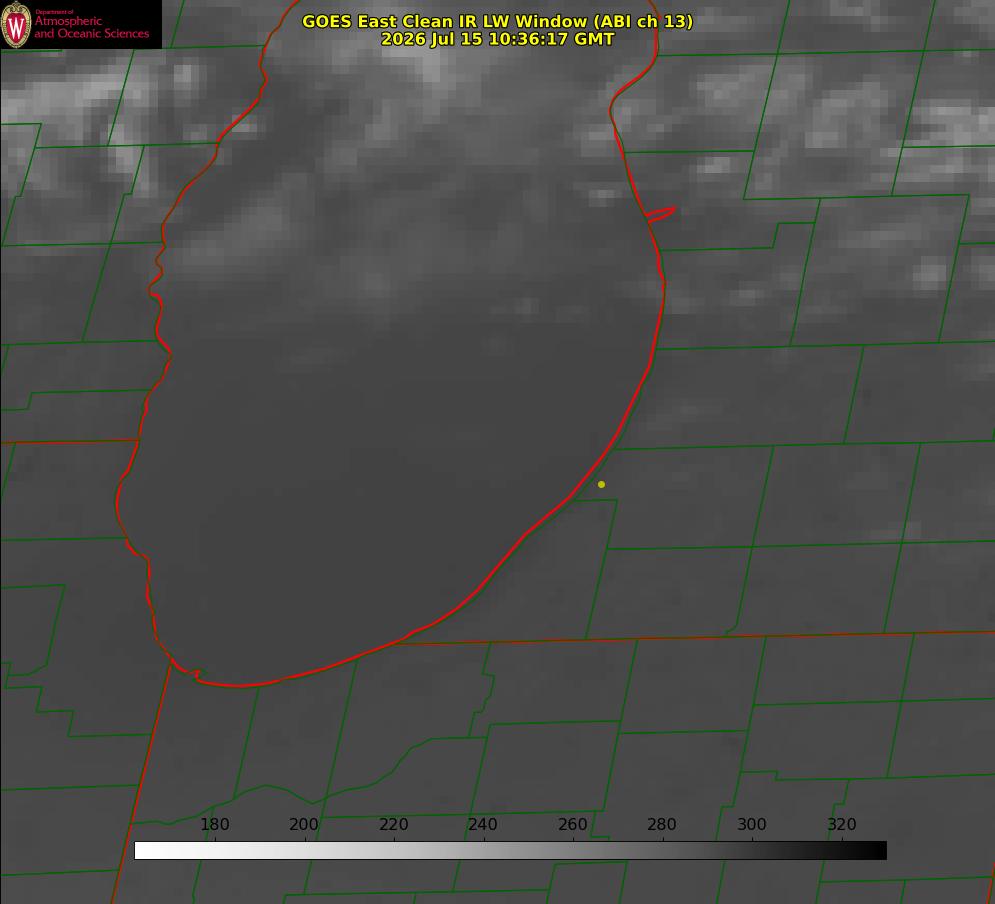The width and height of the screenshot is (995, 904).
Task: Click the 320 colorbar tick label
Action: (x=842, y=824)
